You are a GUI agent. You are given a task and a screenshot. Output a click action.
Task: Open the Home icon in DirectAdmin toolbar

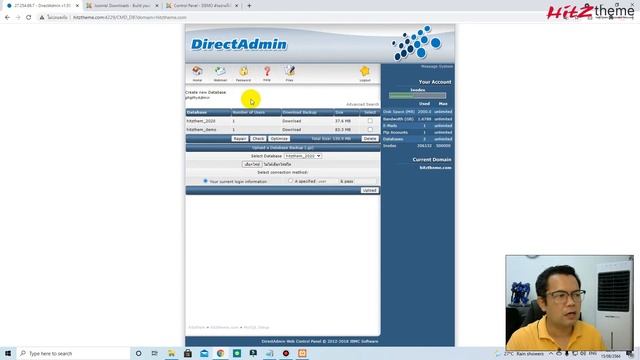197,73
